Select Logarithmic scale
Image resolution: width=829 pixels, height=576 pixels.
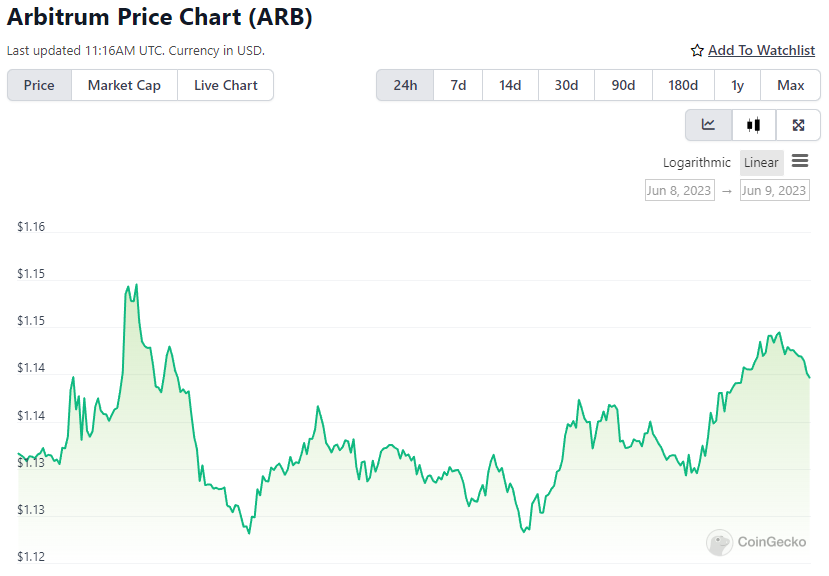[x=696, y=162]
